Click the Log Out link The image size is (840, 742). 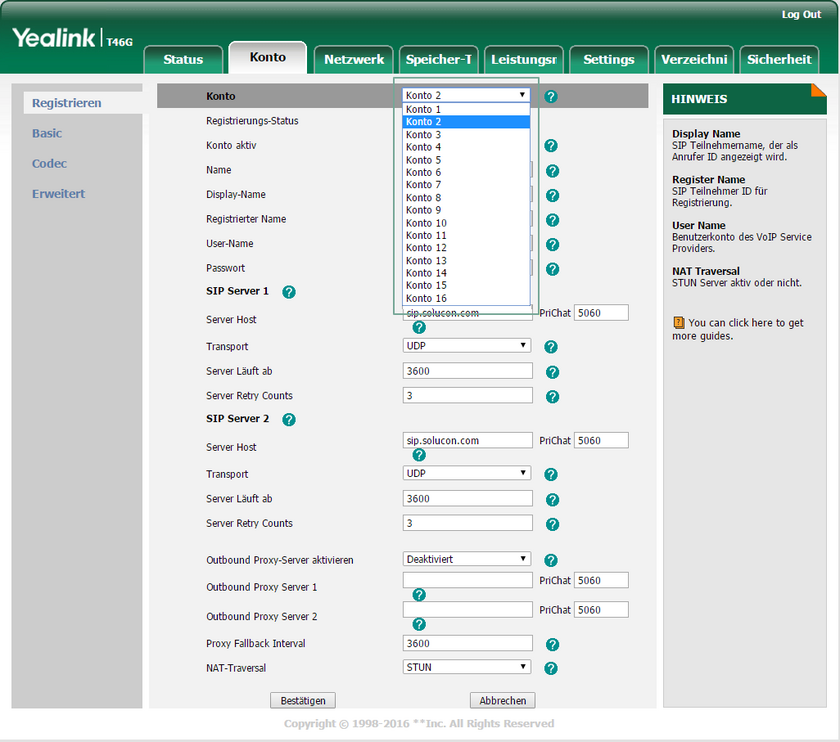pos(801,15)
